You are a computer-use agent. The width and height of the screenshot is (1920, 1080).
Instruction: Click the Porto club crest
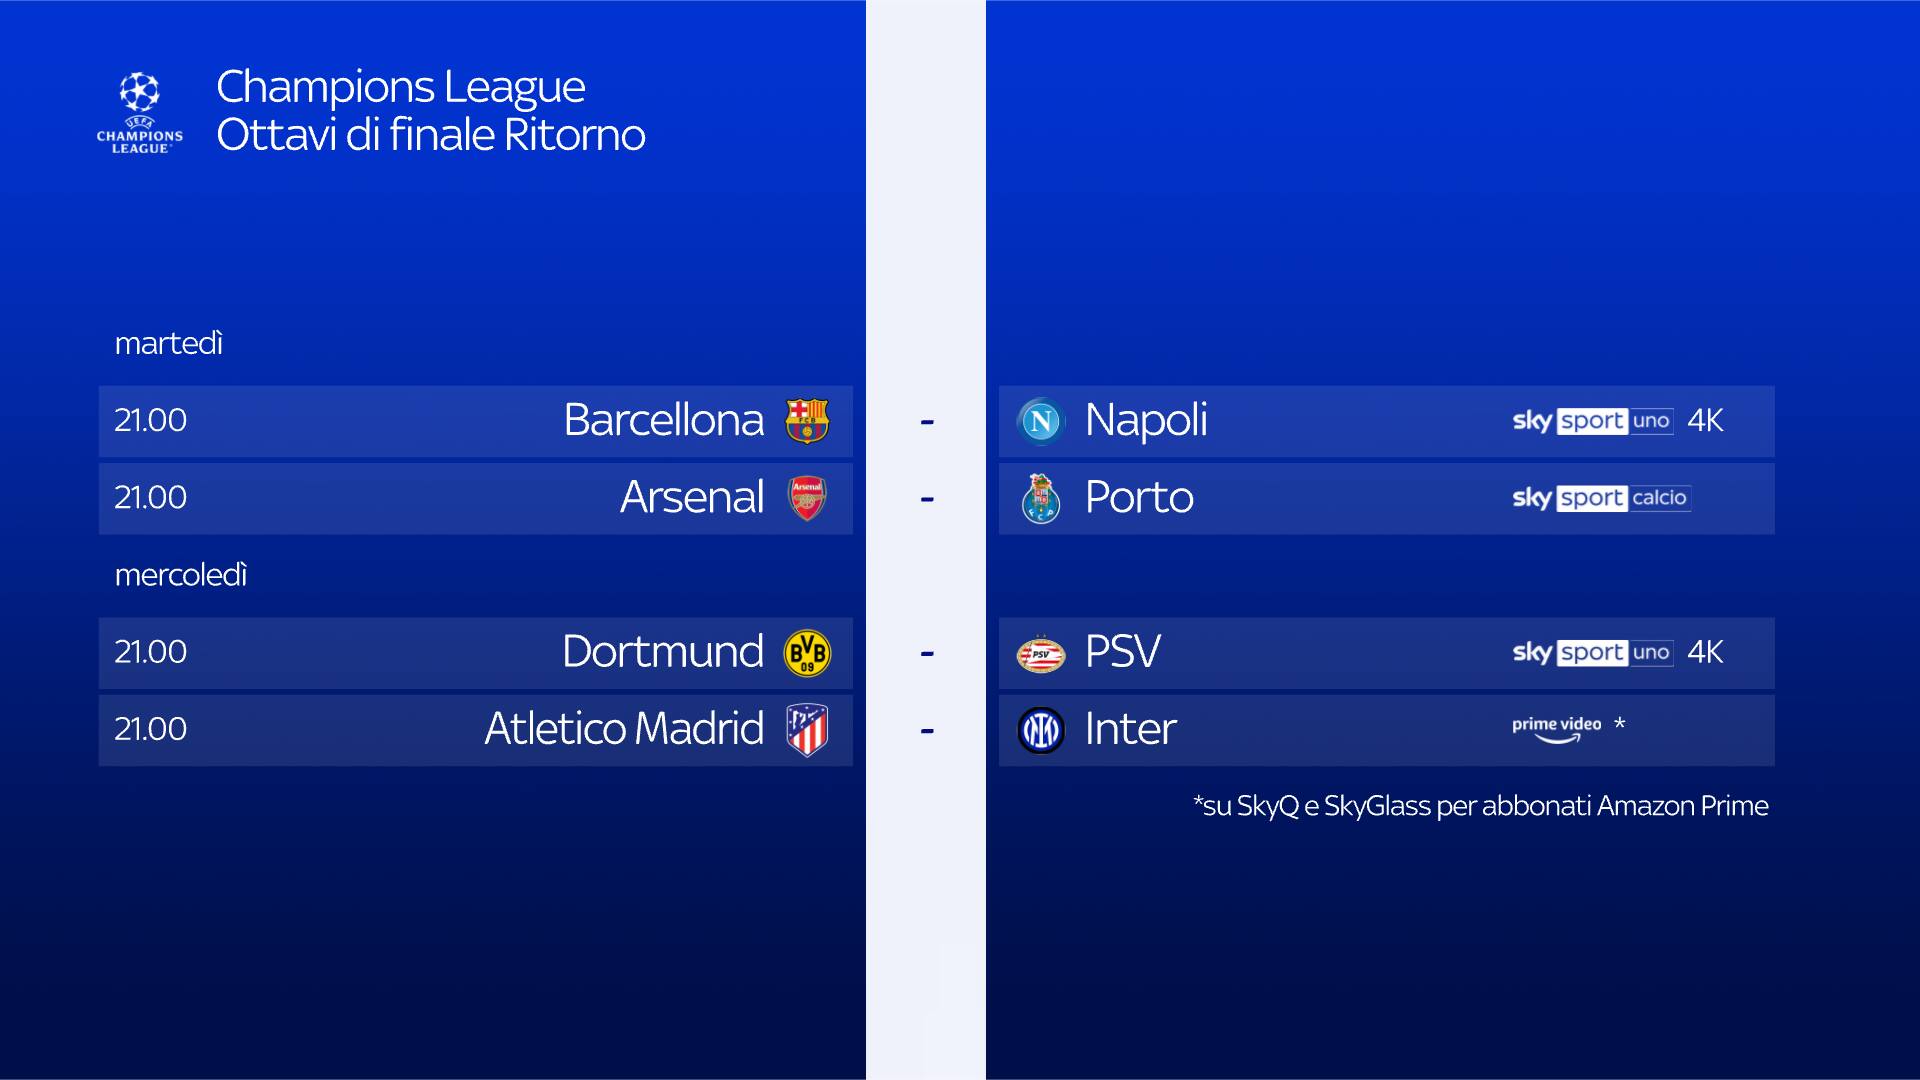[x=1041, y=498]
